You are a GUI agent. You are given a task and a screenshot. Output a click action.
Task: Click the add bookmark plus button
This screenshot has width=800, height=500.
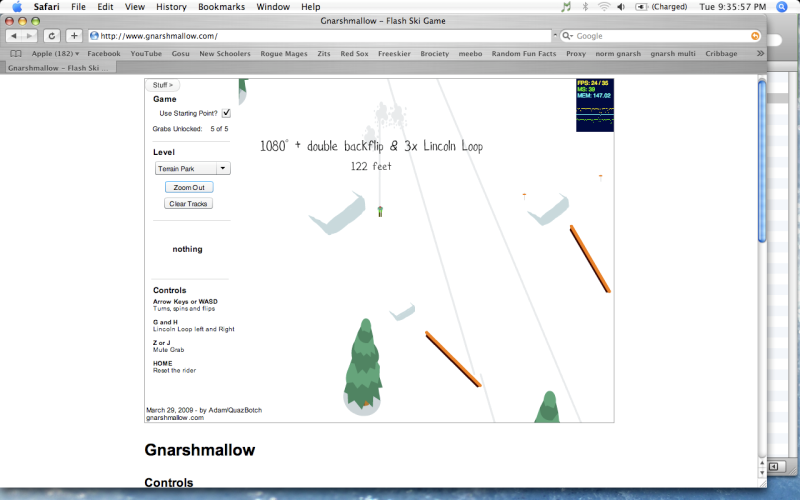click(x=73, y=36)
